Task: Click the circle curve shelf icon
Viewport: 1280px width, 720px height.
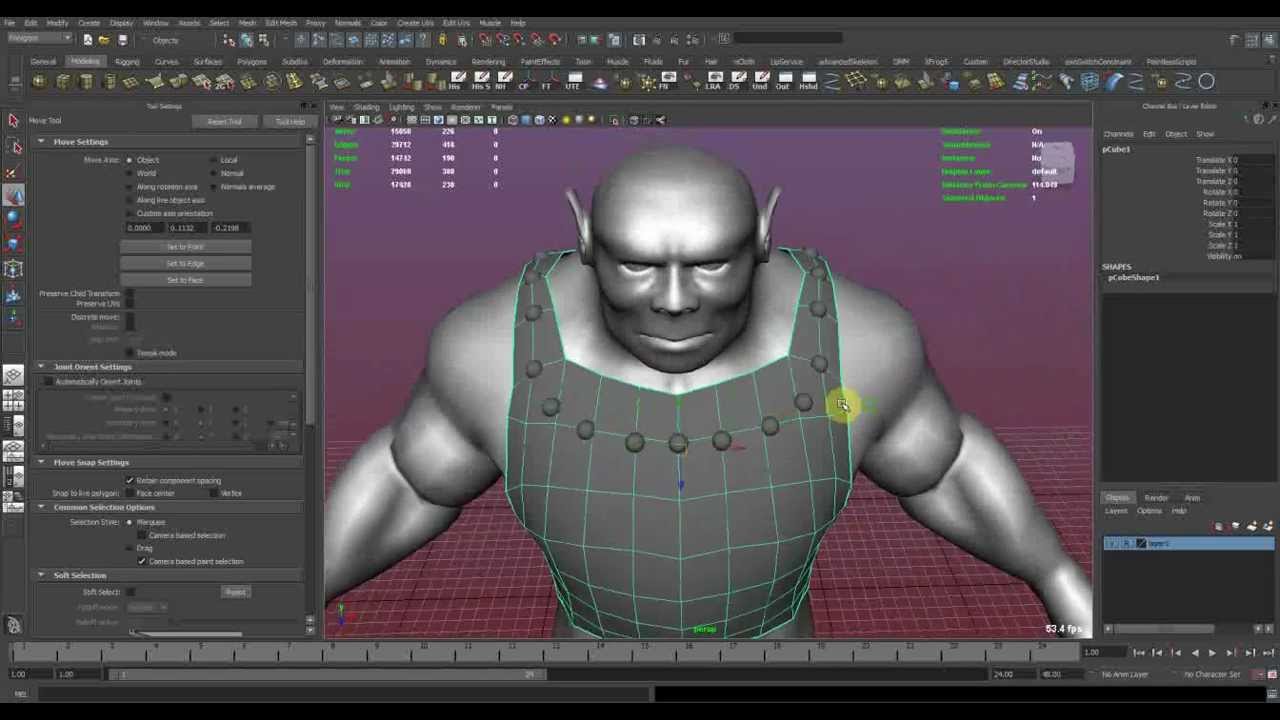Action: click(1206, 82)
